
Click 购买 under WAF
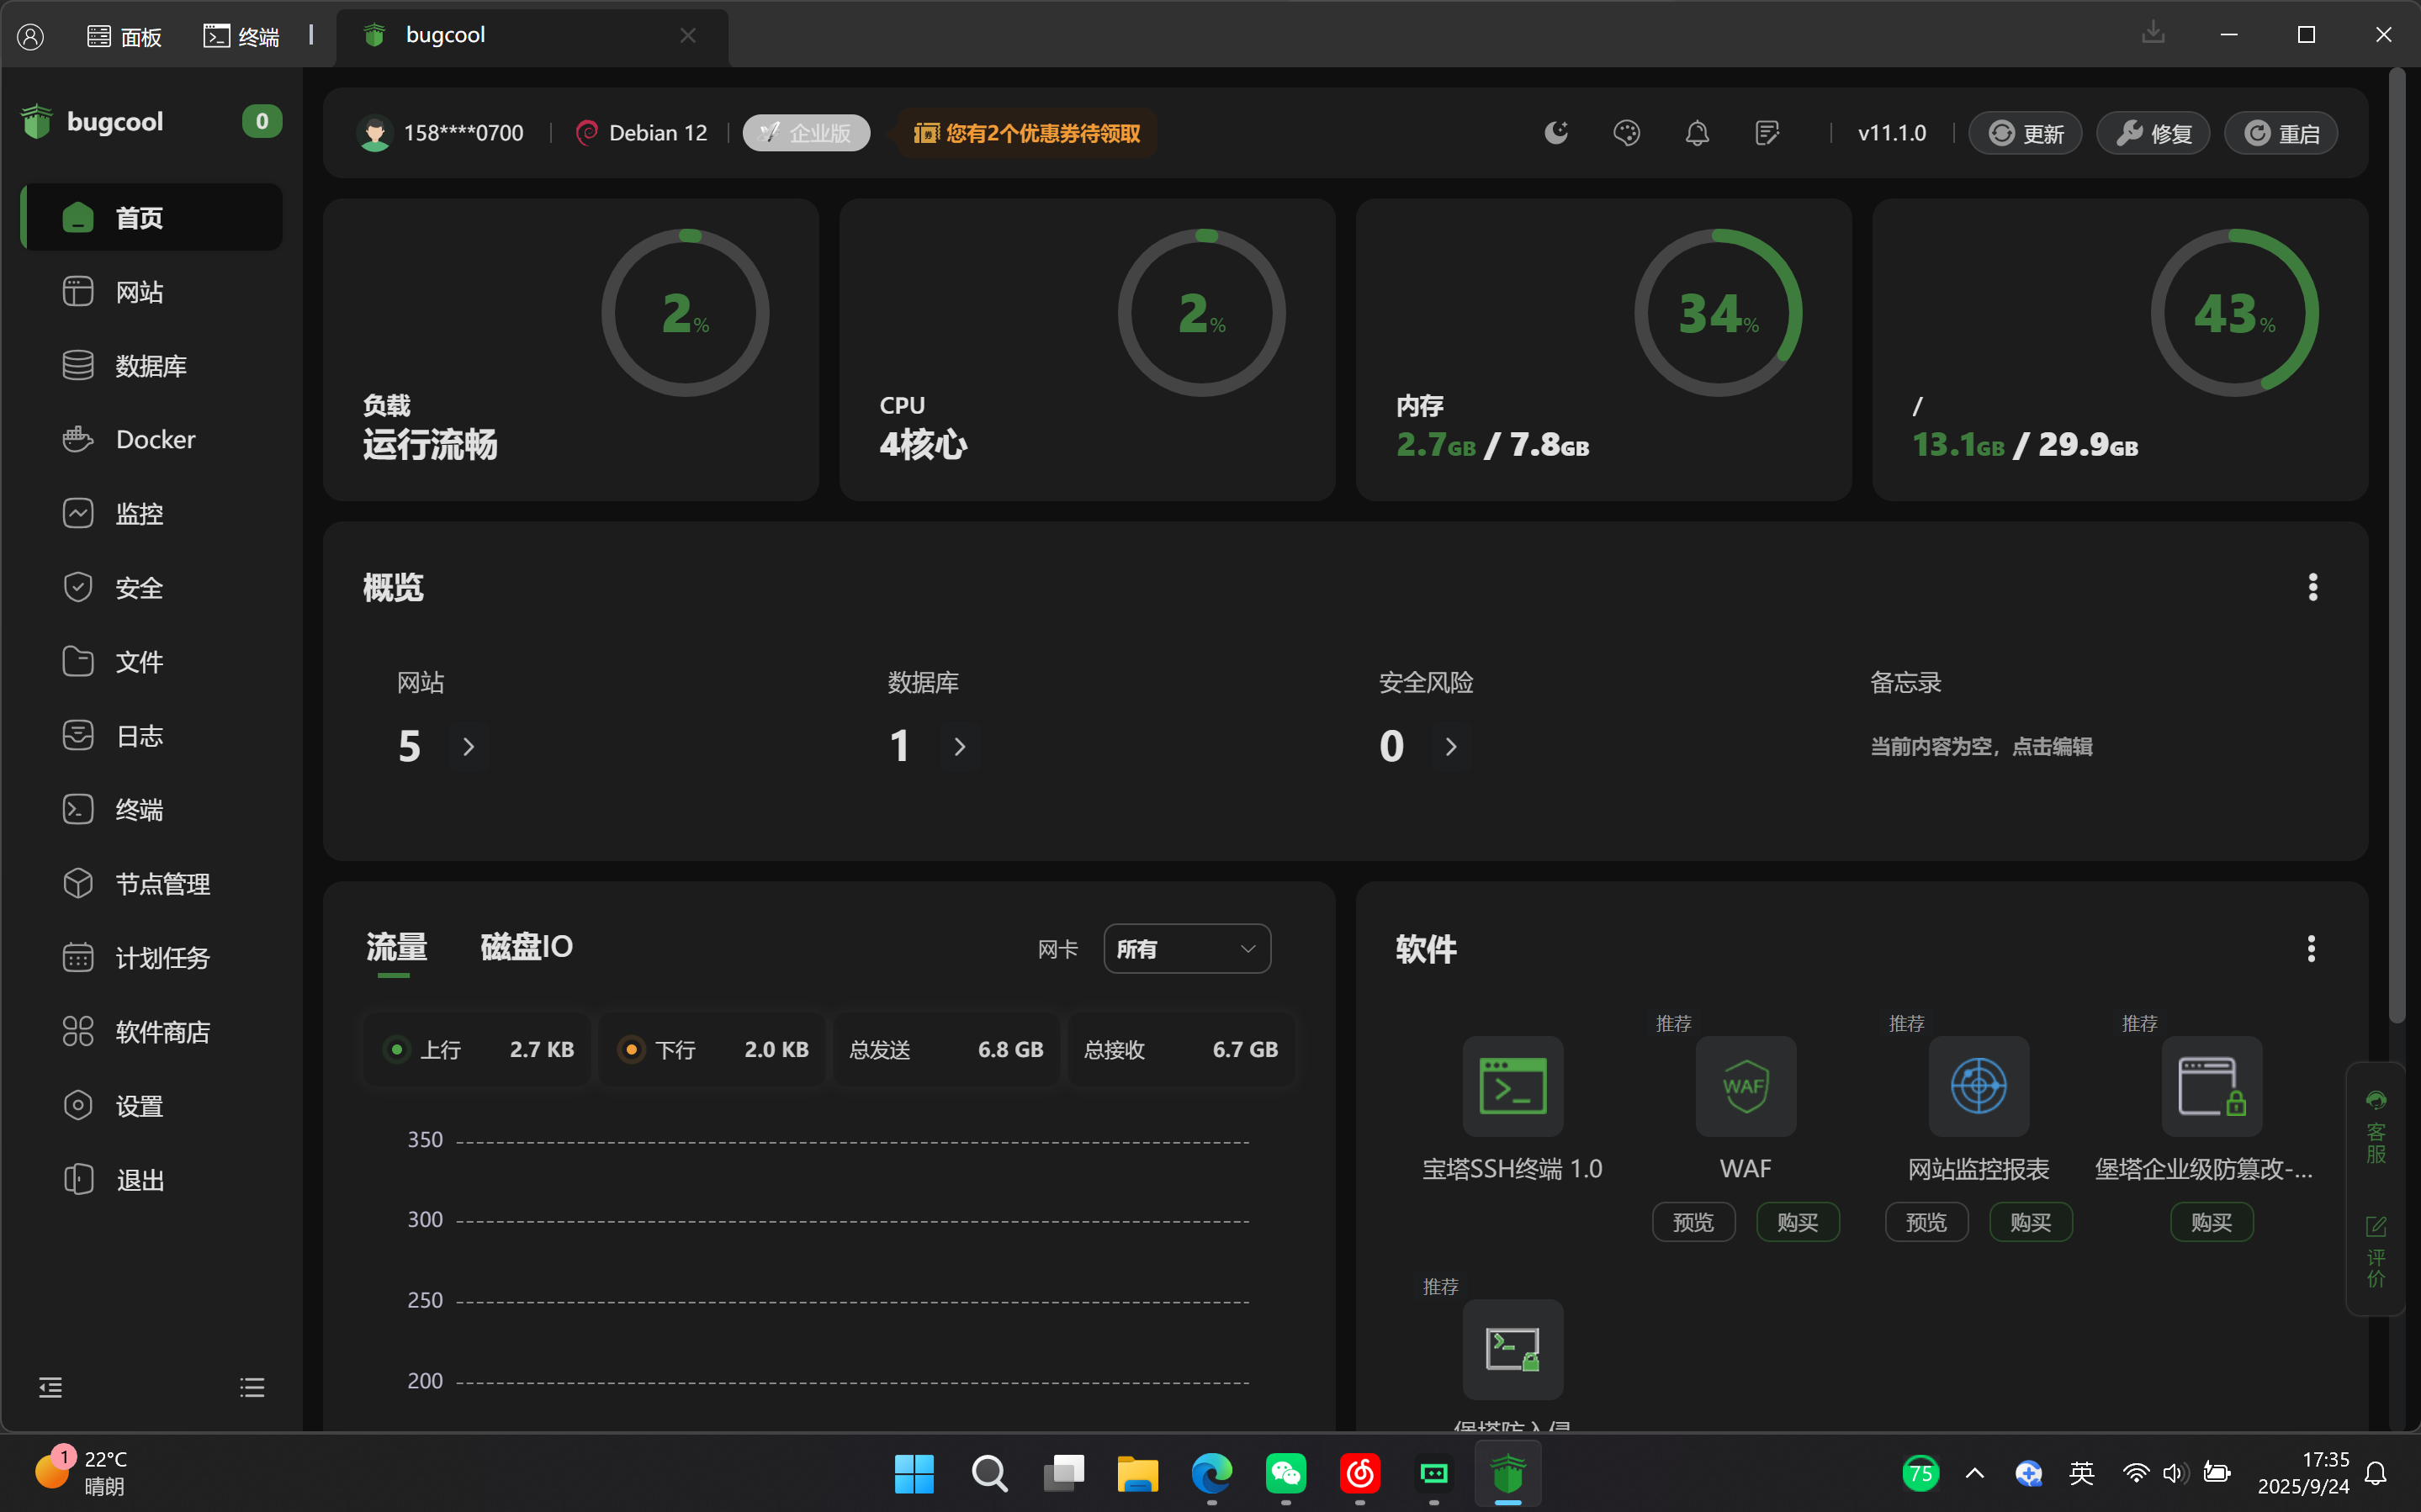(x=1797, y=1222)
